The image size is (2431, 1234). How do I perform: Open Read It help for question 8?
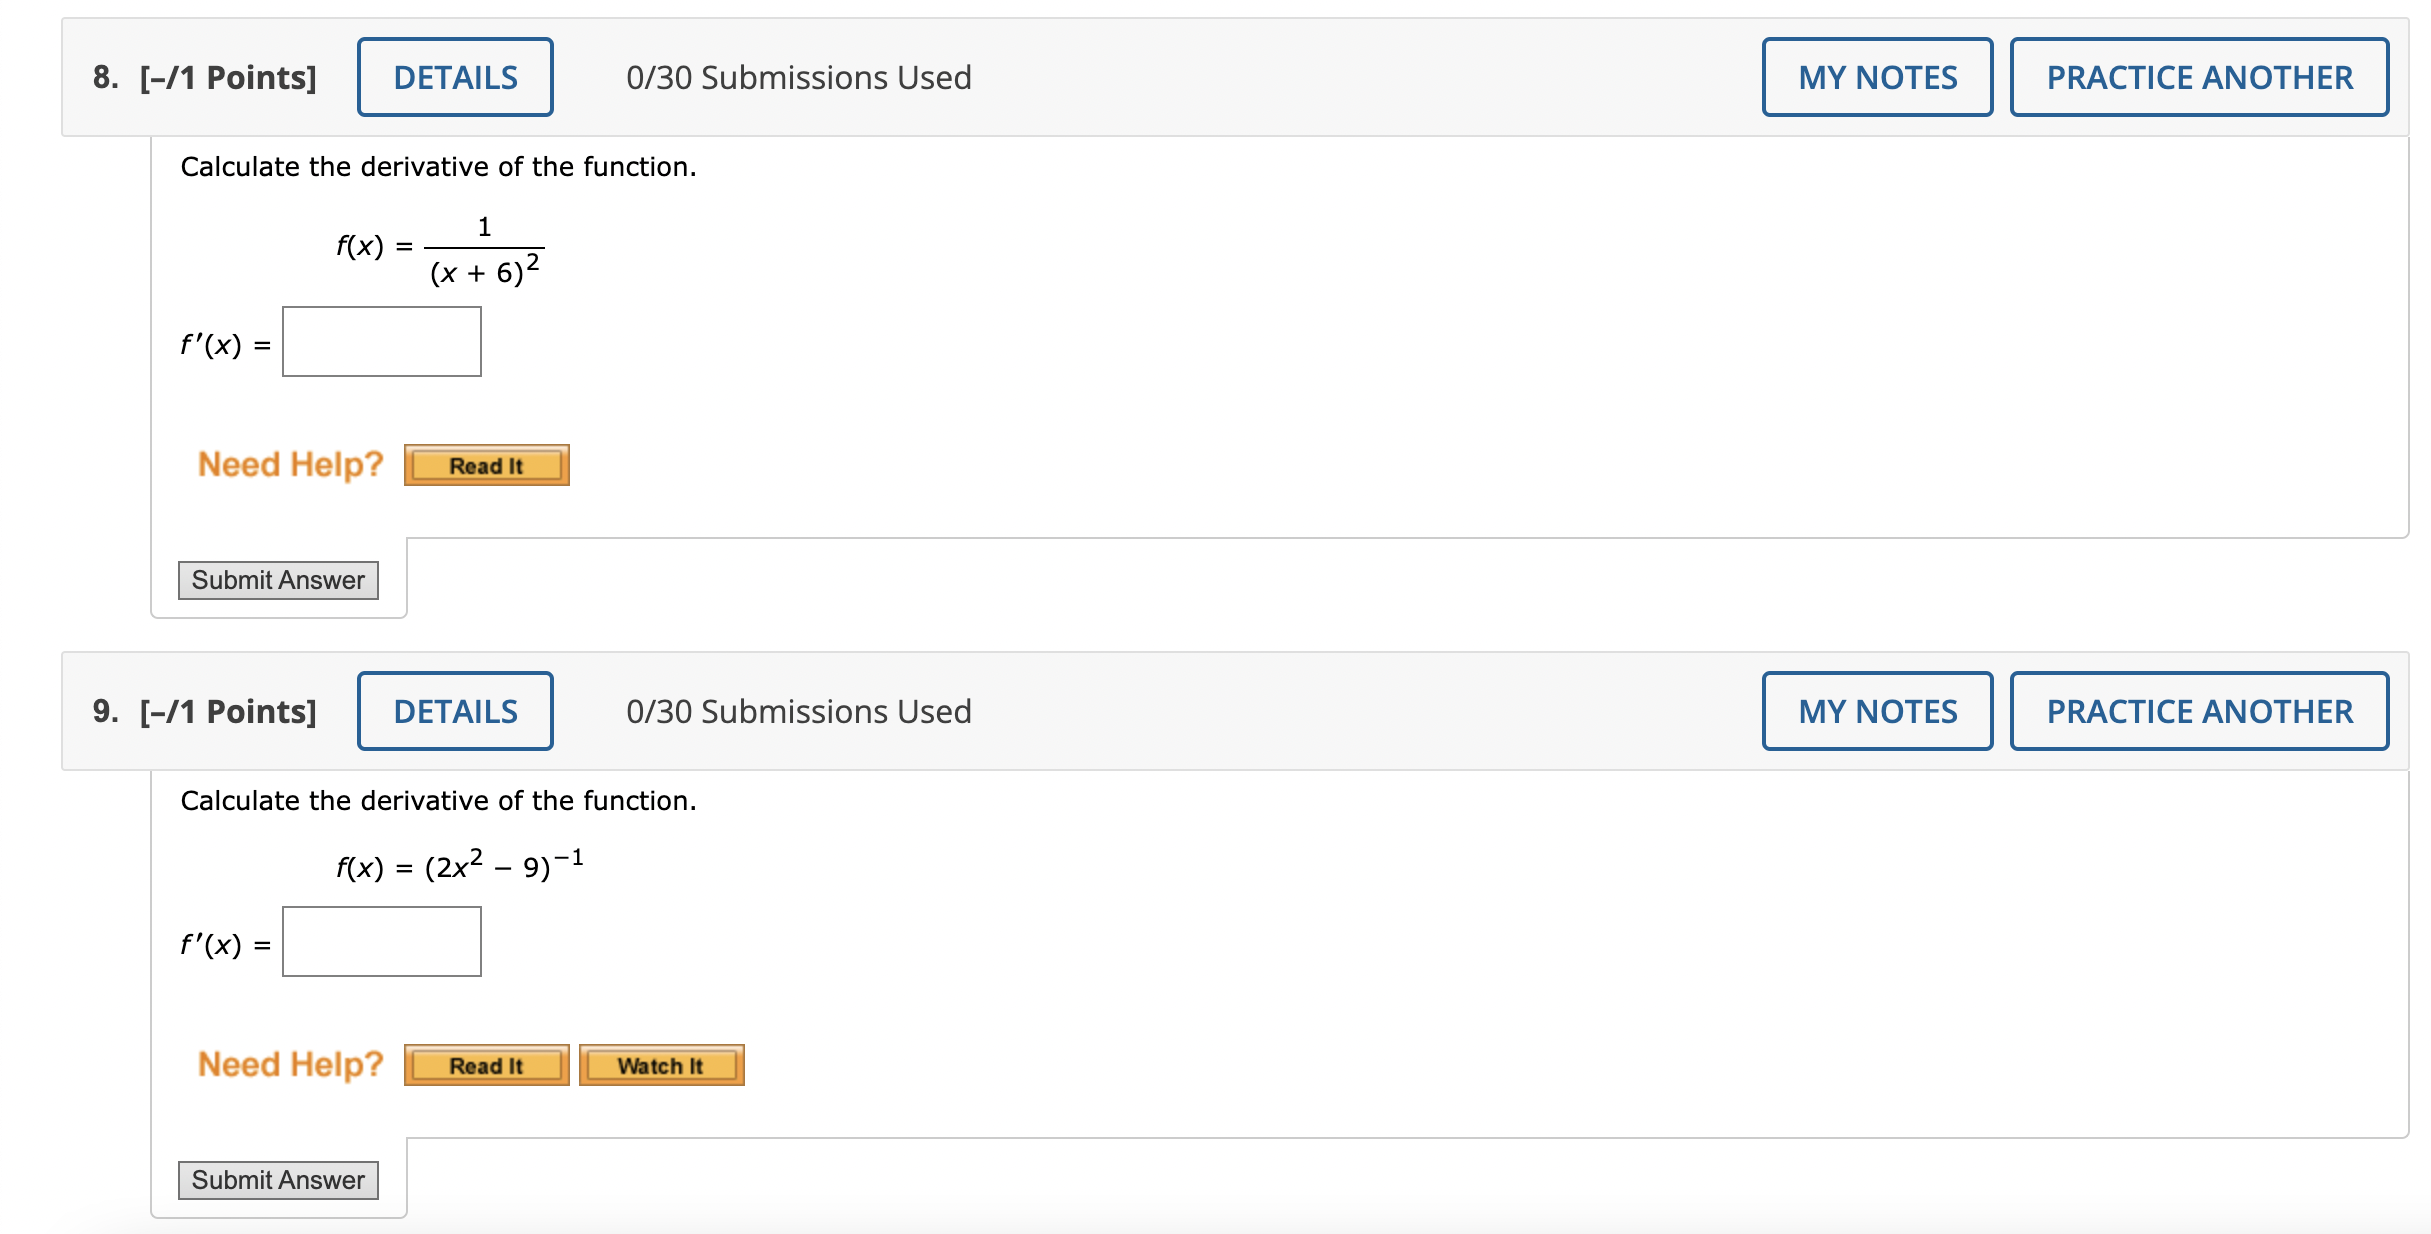pyautogui.click(x=486, y=466)
